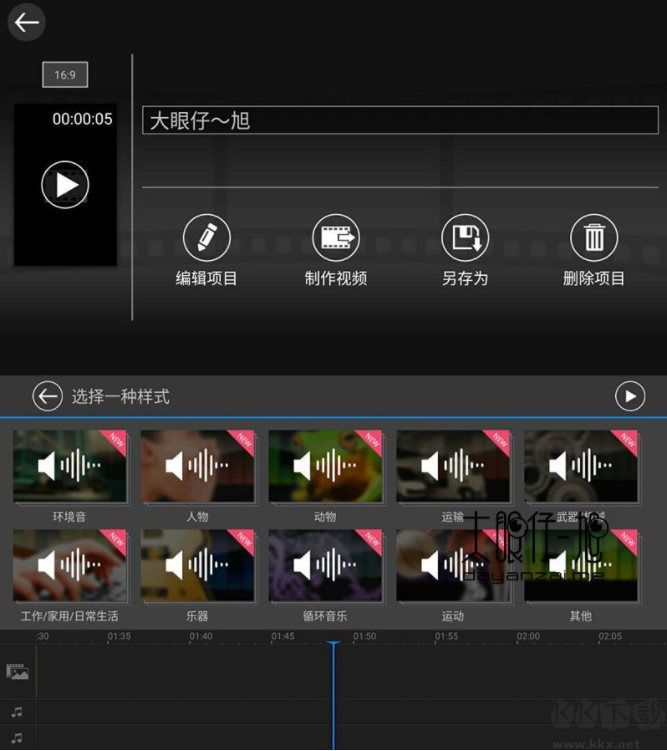This screenshot has width=667, height=751.
Task: Select the second music track icon
Action: (17, 738)
